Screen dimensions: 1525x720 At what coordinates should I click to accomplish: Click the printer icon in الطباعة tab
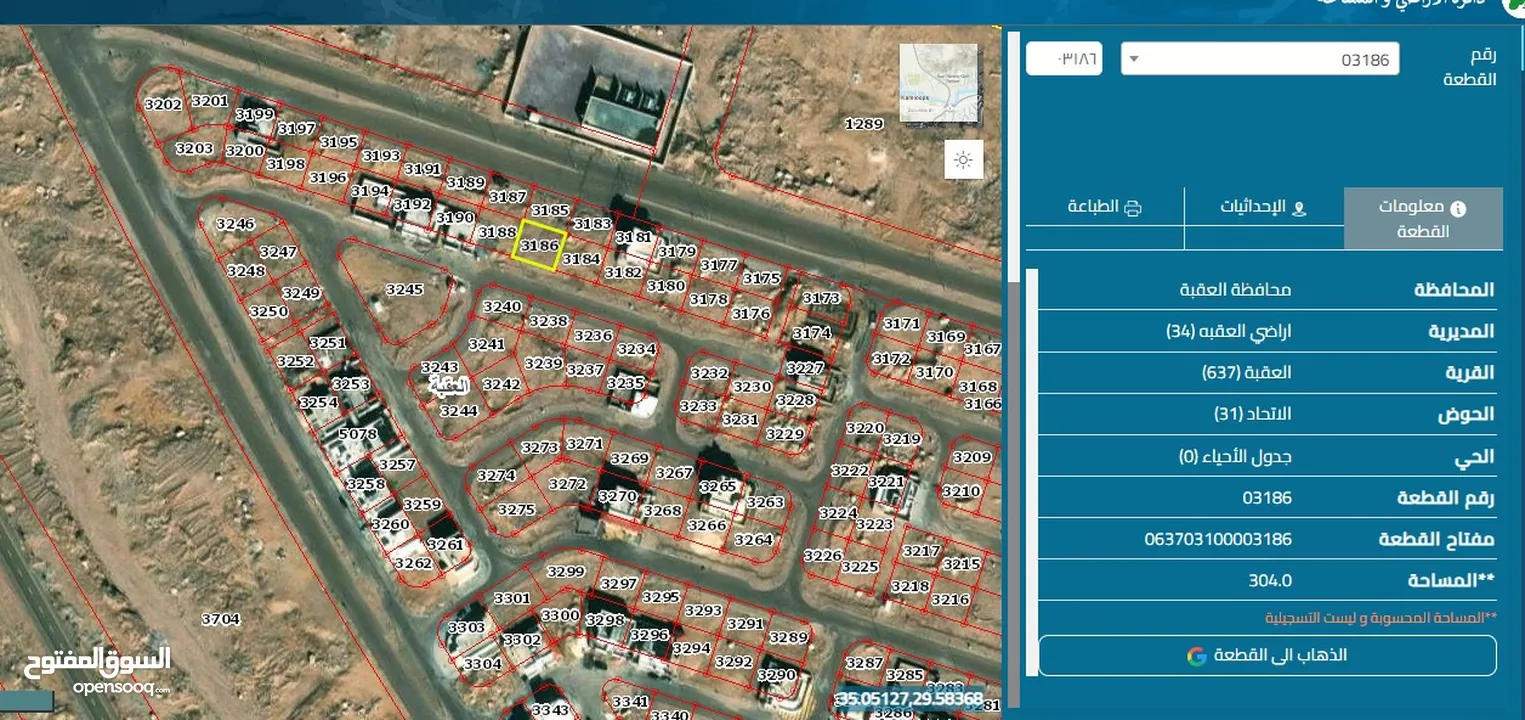coord(1132,208)
